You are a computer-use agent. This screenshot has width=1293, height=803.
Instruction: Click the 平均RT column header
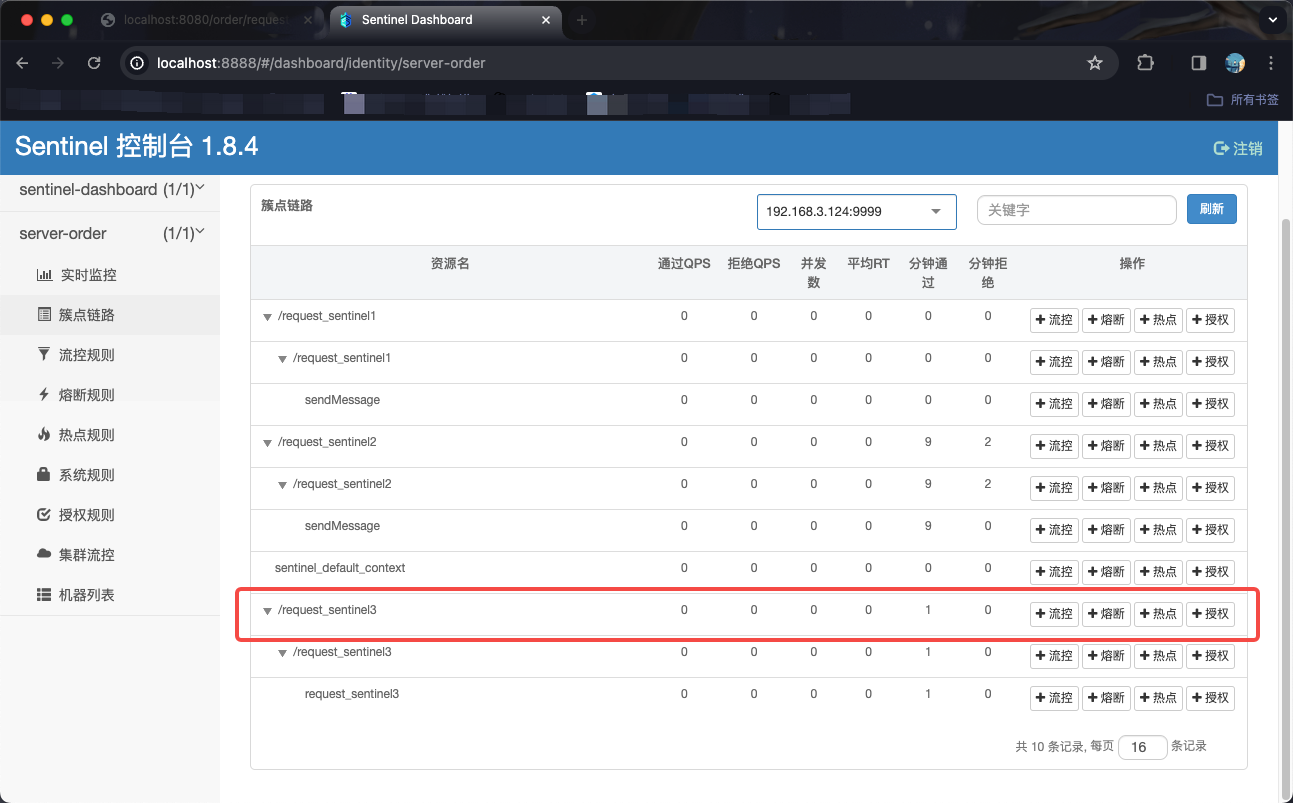pos(868,264)
